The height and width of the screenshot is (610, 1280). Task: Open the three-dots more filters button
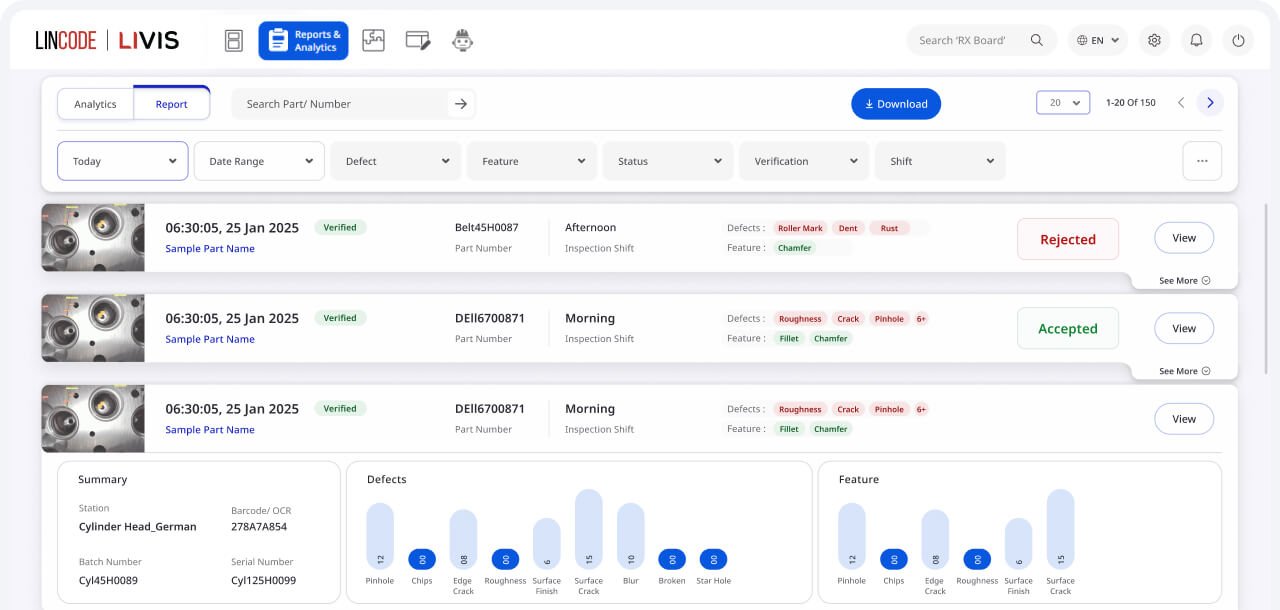(x=1202, y=161)
